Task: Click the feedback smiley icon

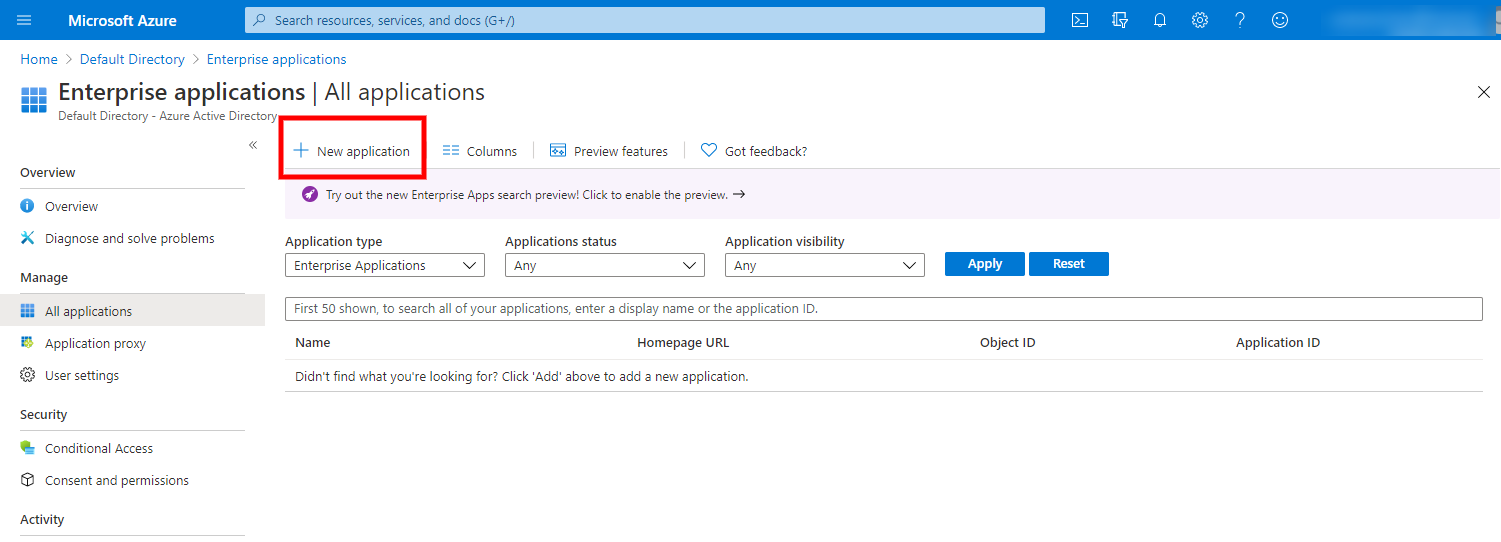Action: coord(1280,20)
